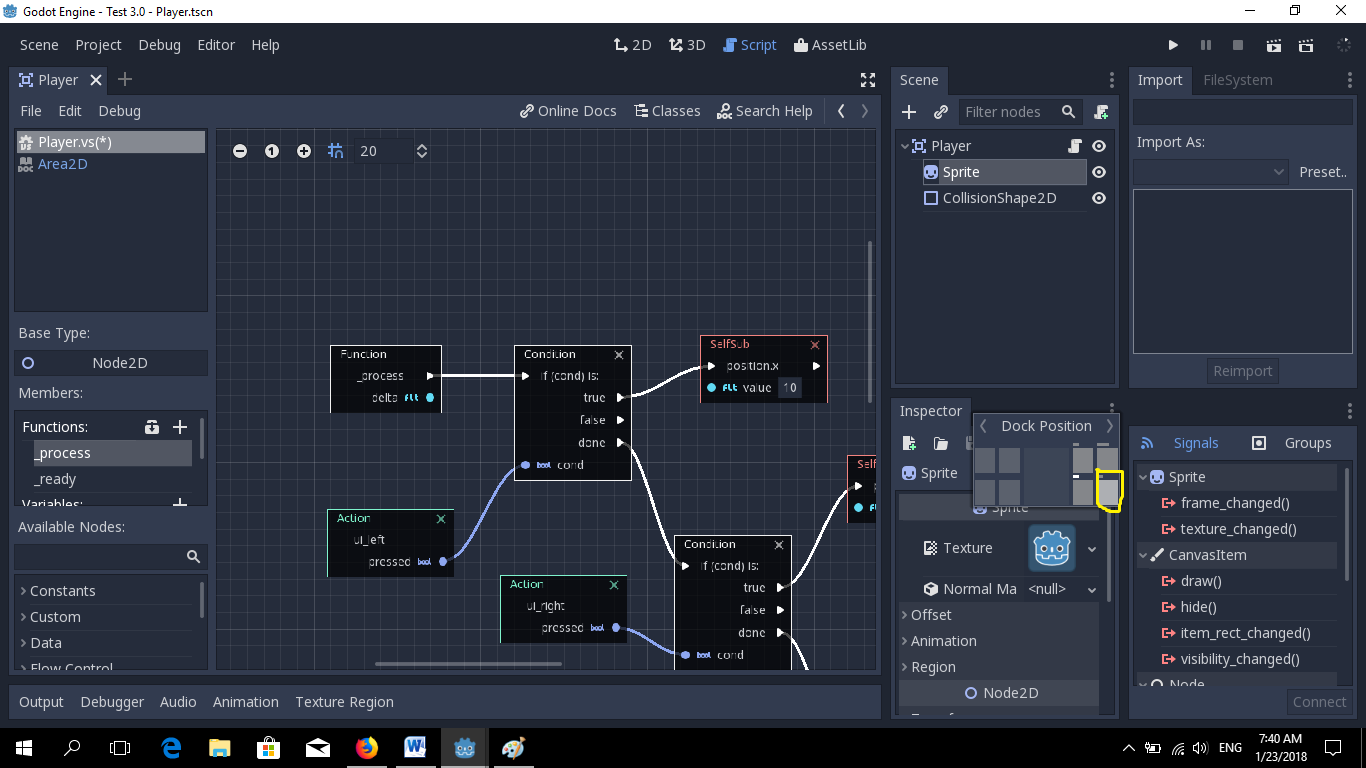Open the Normal Map null dropdown
The width and height of the screenshot is (1366, 768).
[1092, 589]
